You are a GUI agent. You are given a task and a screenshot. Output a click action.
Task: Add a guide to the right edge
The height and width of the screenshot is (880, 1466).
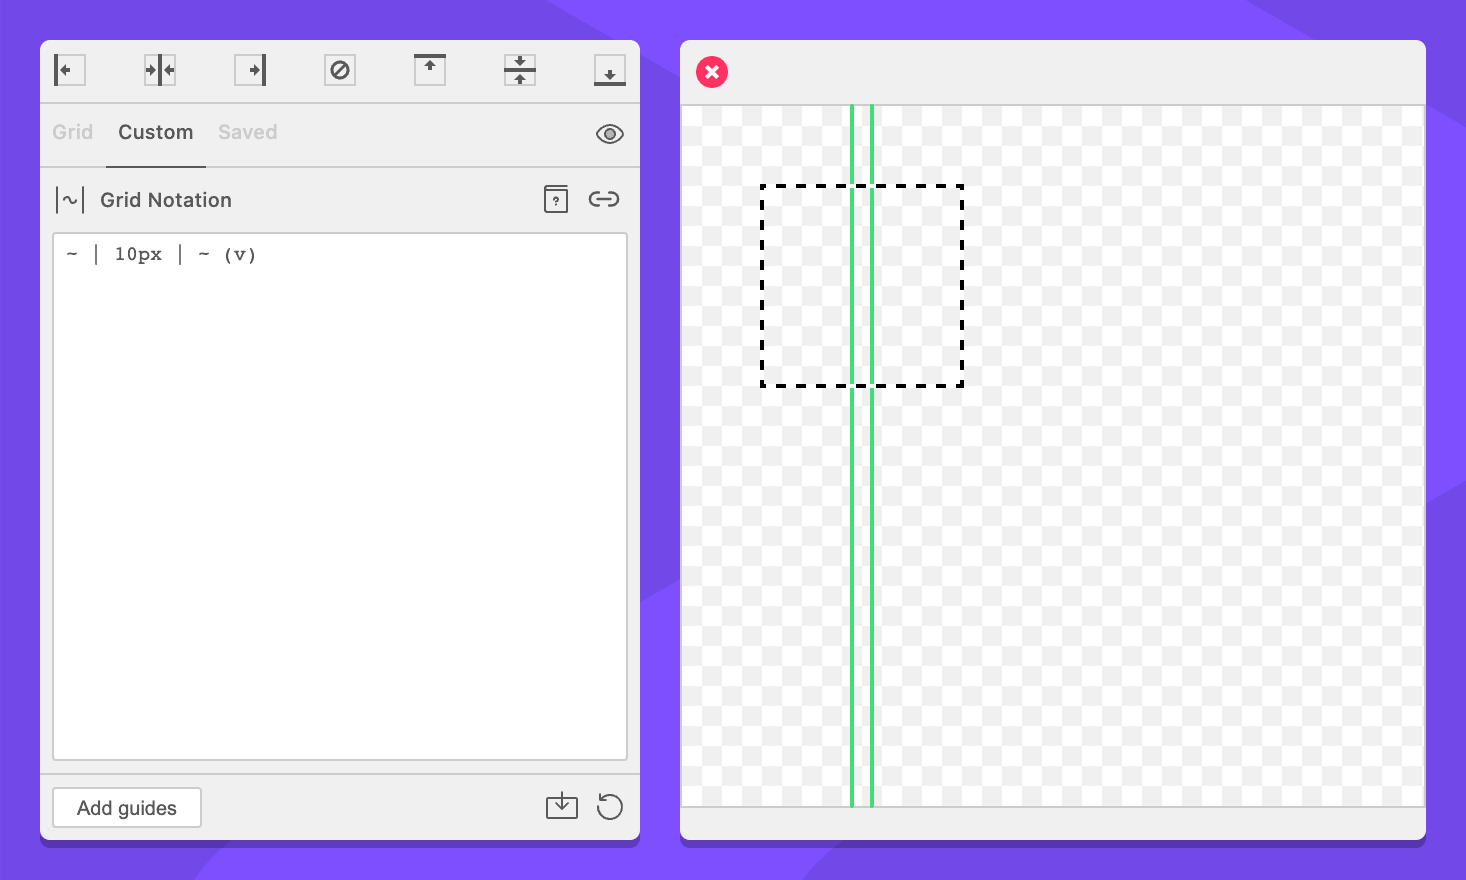(x=250, y=70)
